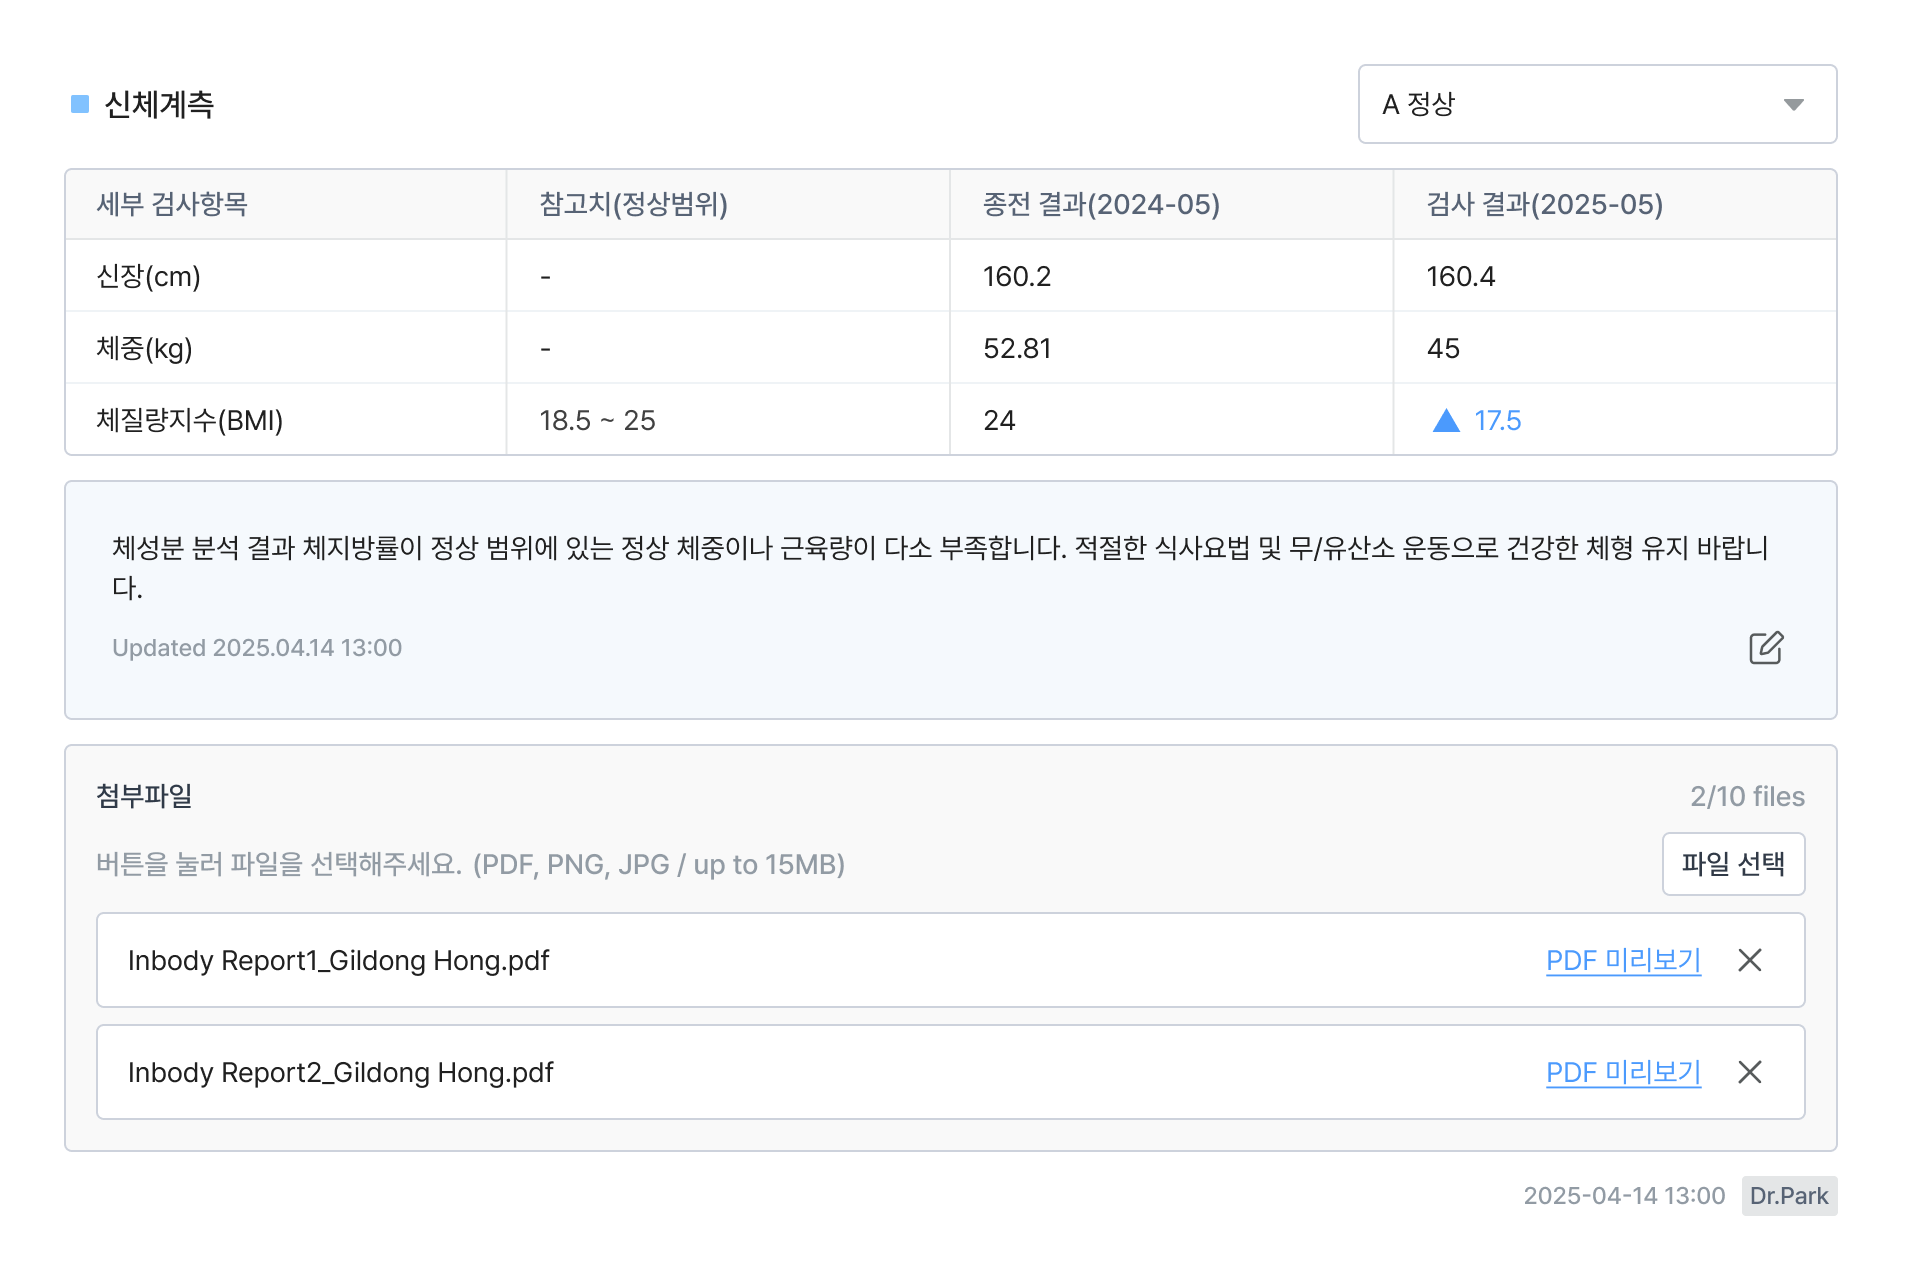Viewport: 1910px width, 1280px height.
Task: Expand the dropdown arrow next to A 정상
Action: point(1794,104)
